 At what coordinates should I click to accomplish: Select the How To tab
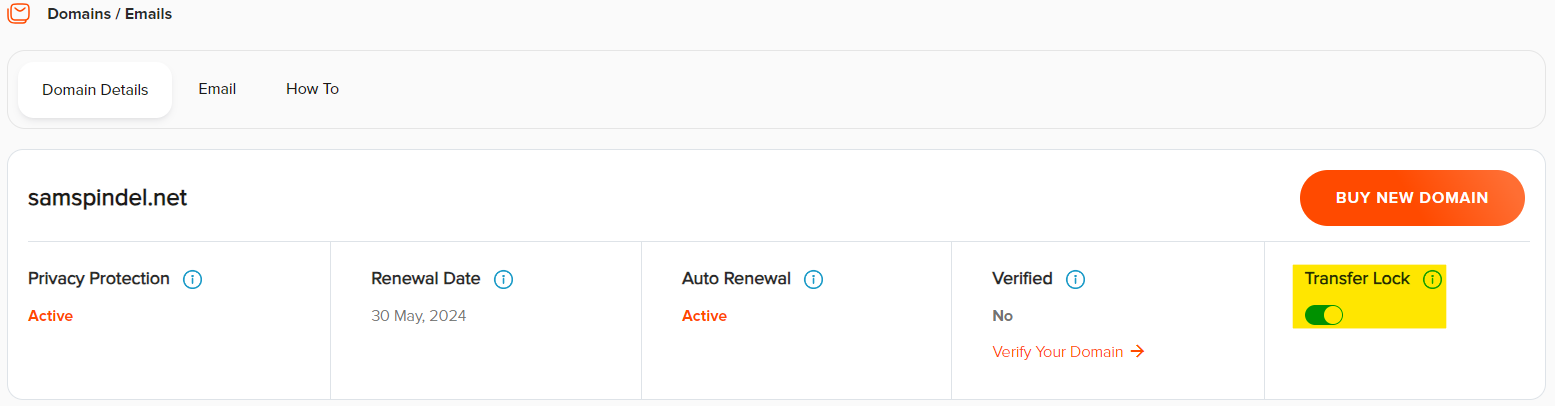[x=312, y=89]
